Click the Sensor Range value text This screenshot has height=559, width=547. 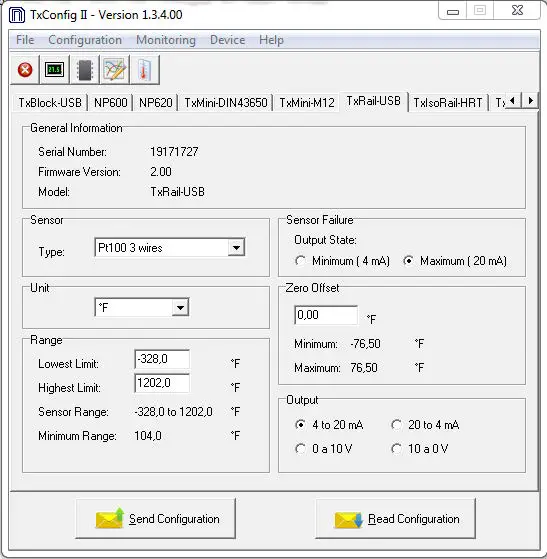tap(173, 412)
